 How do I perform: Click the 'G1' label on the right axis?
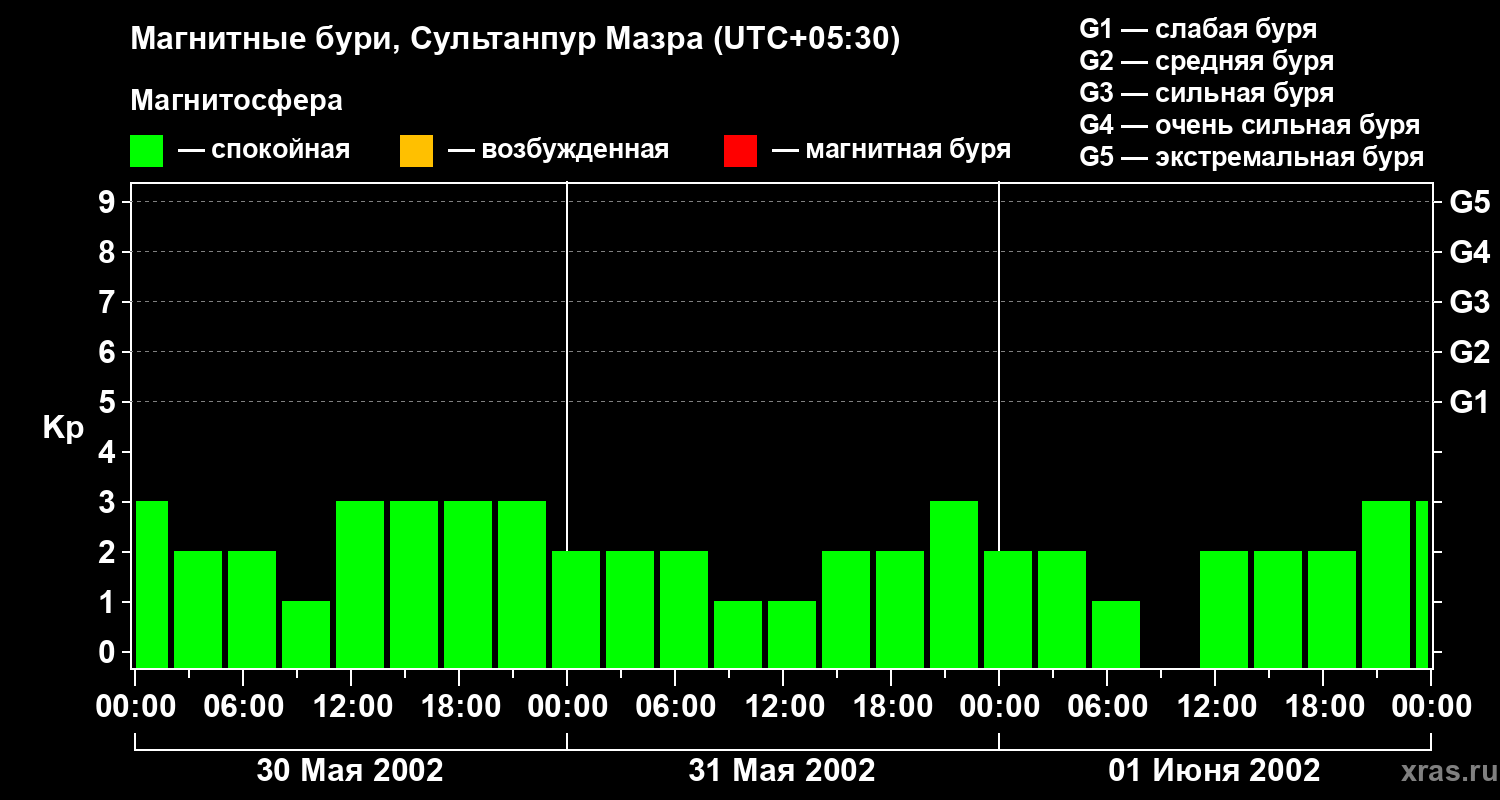[1469, 403]
